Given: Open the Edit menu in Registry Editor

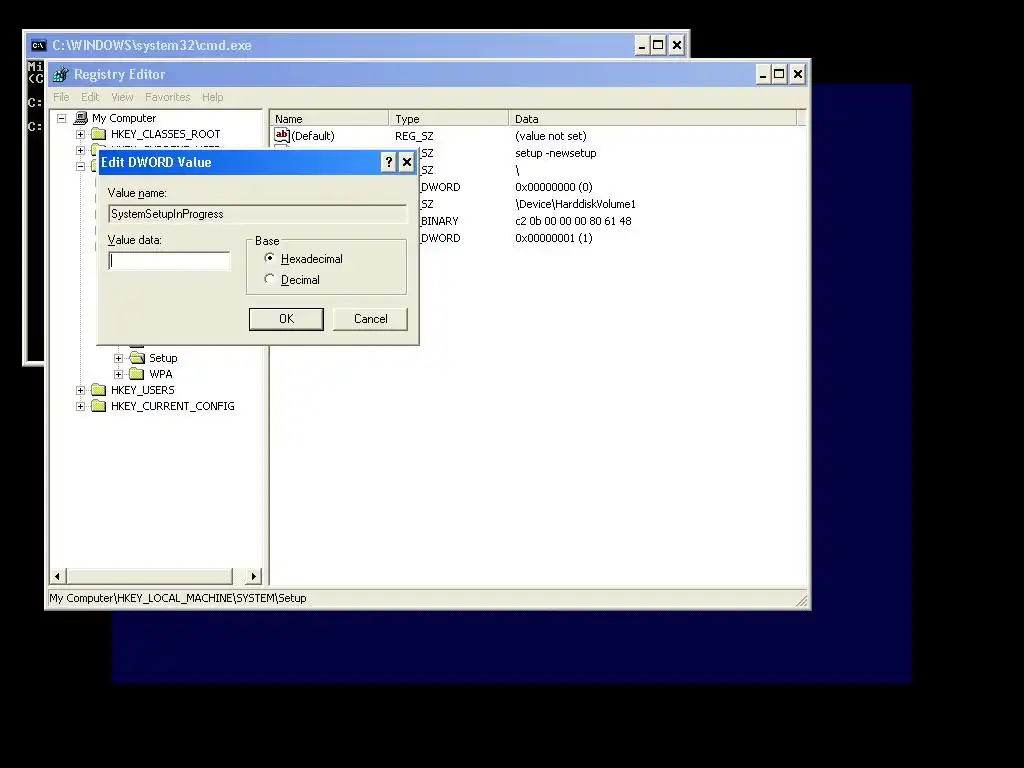Looking at the screenshot, I should [90, 97].
